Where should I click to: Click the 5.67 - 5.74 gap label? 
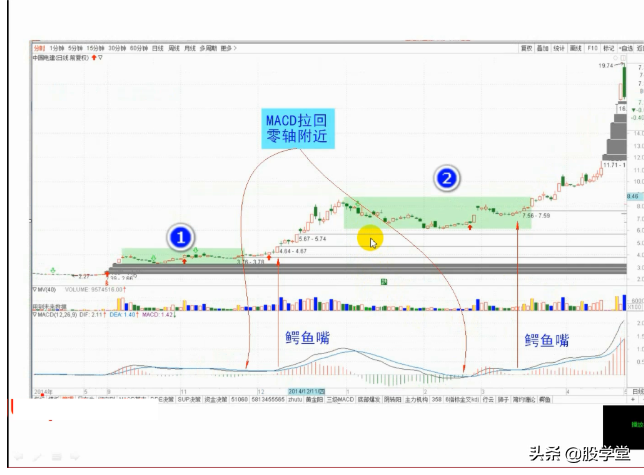(x=313, y=239)
